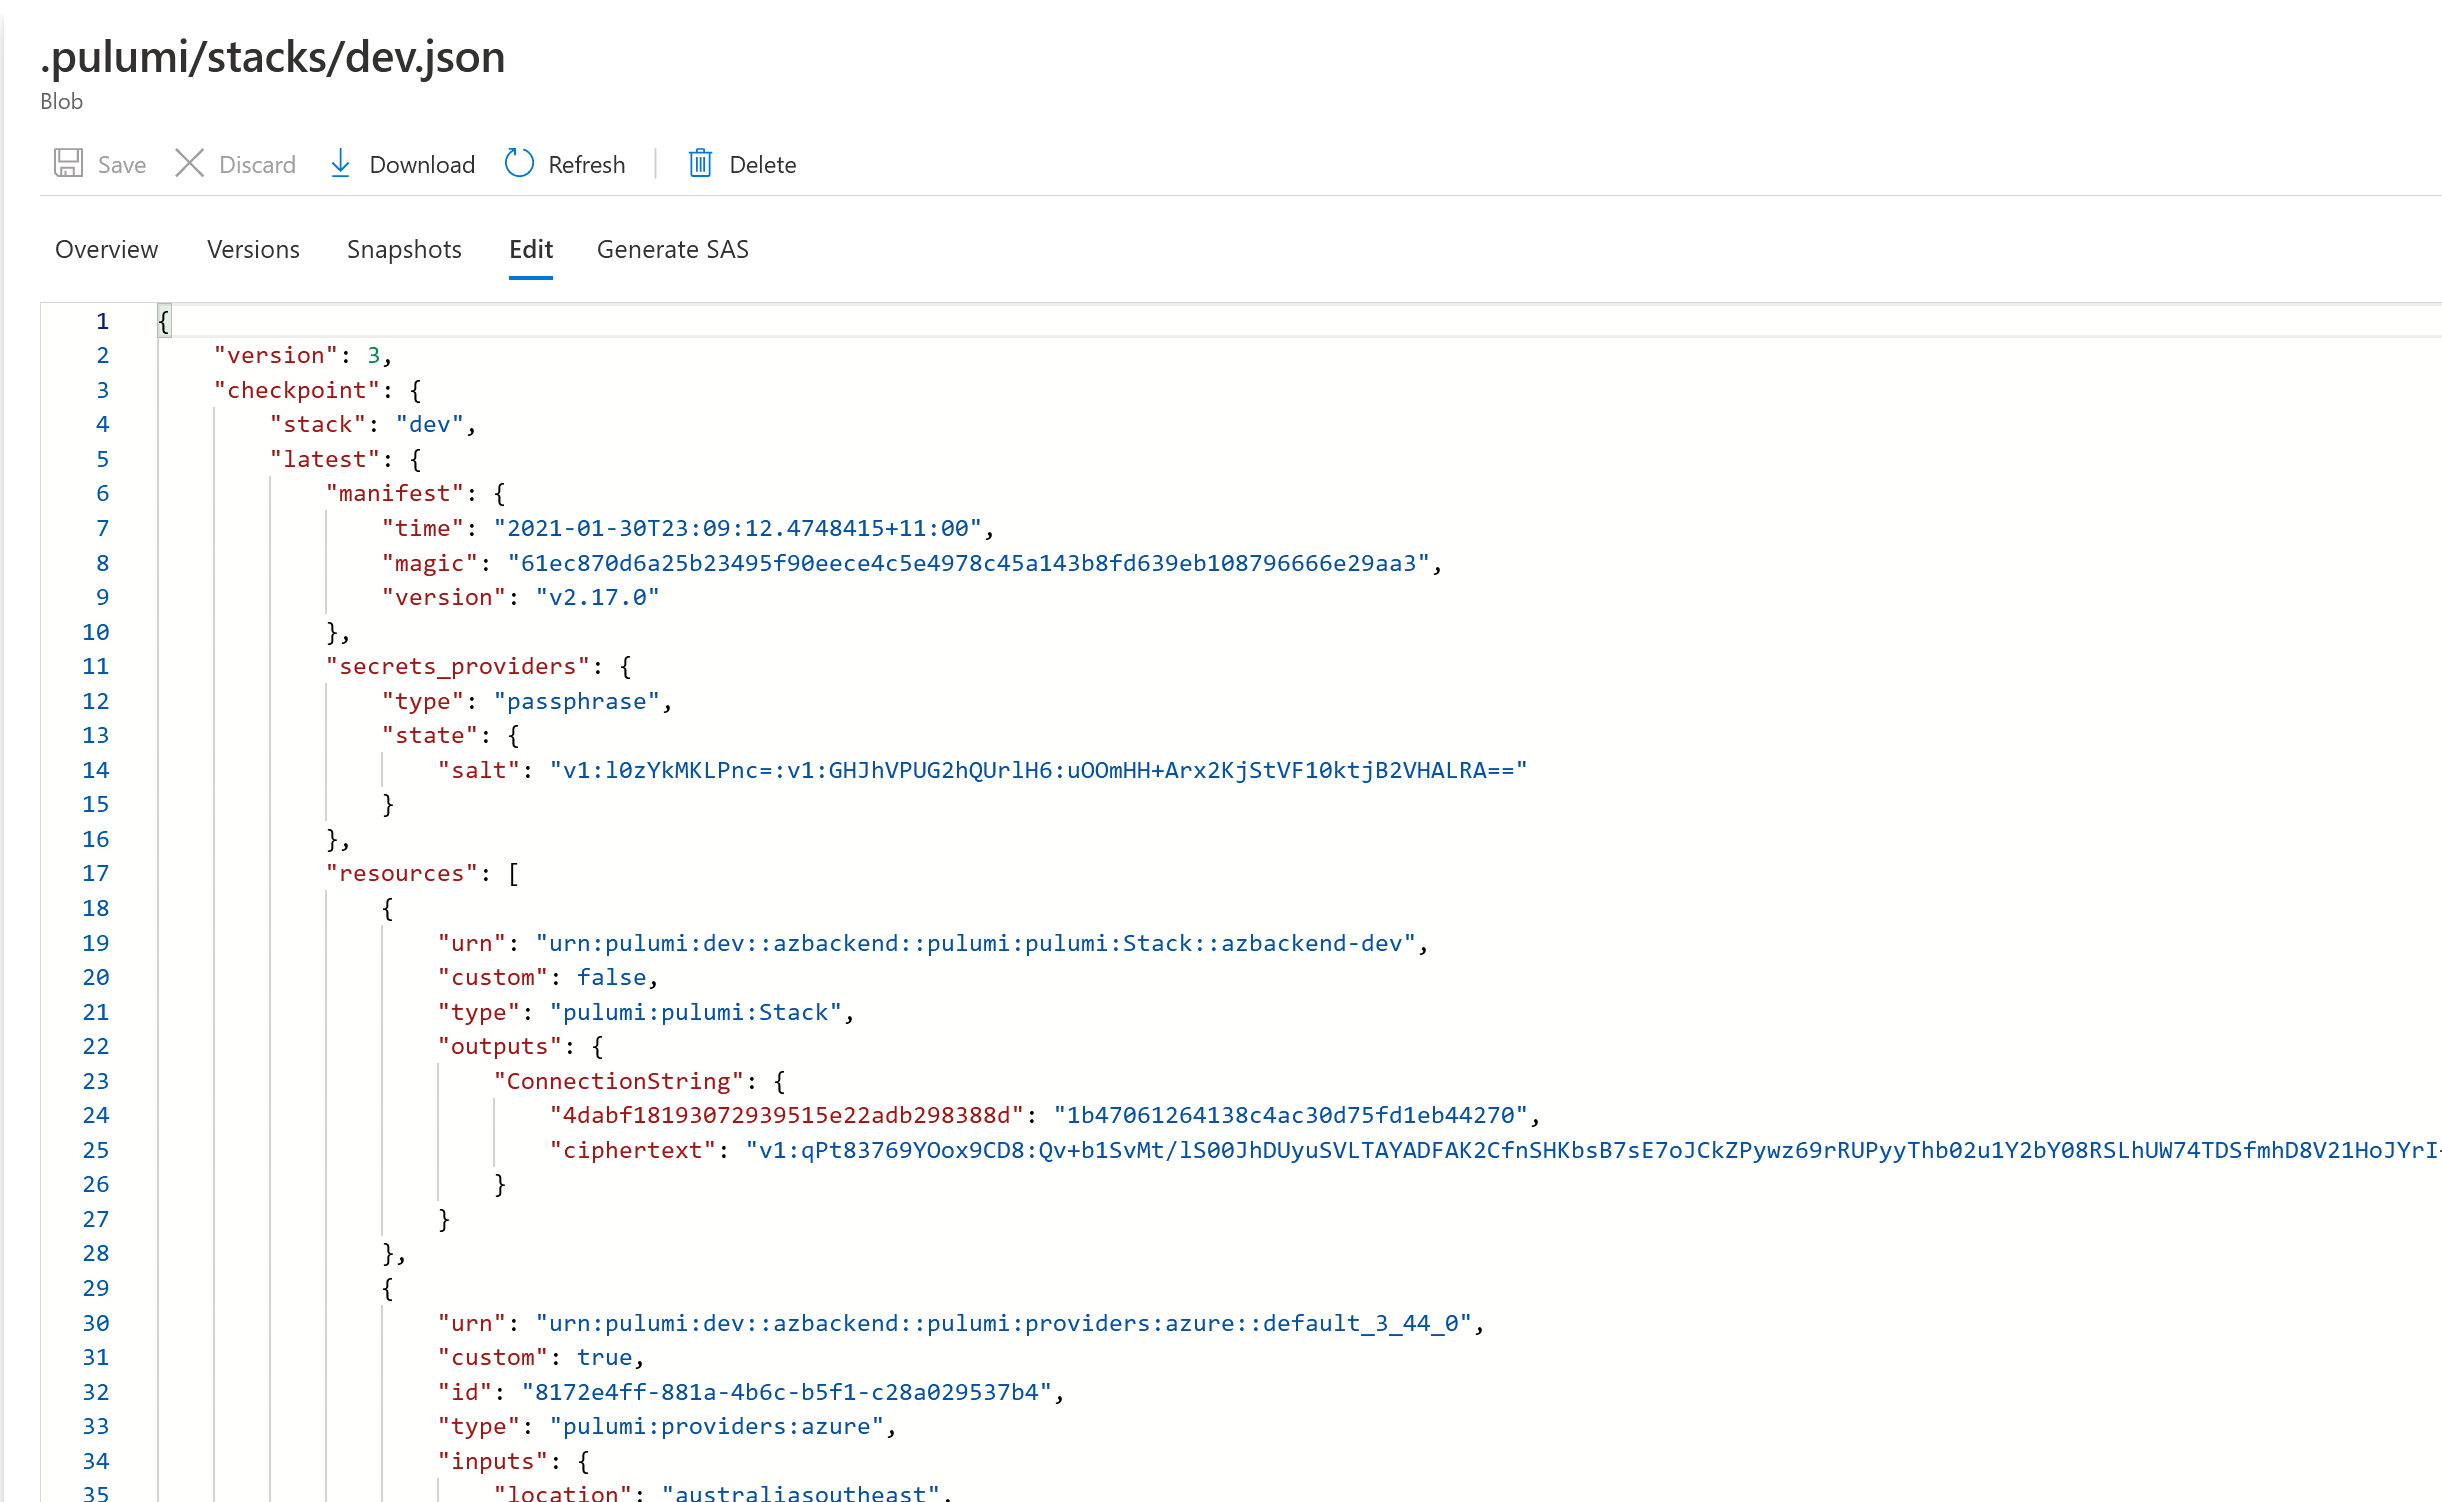Click the "secrets_providers" key

click(x=458, y=666)
